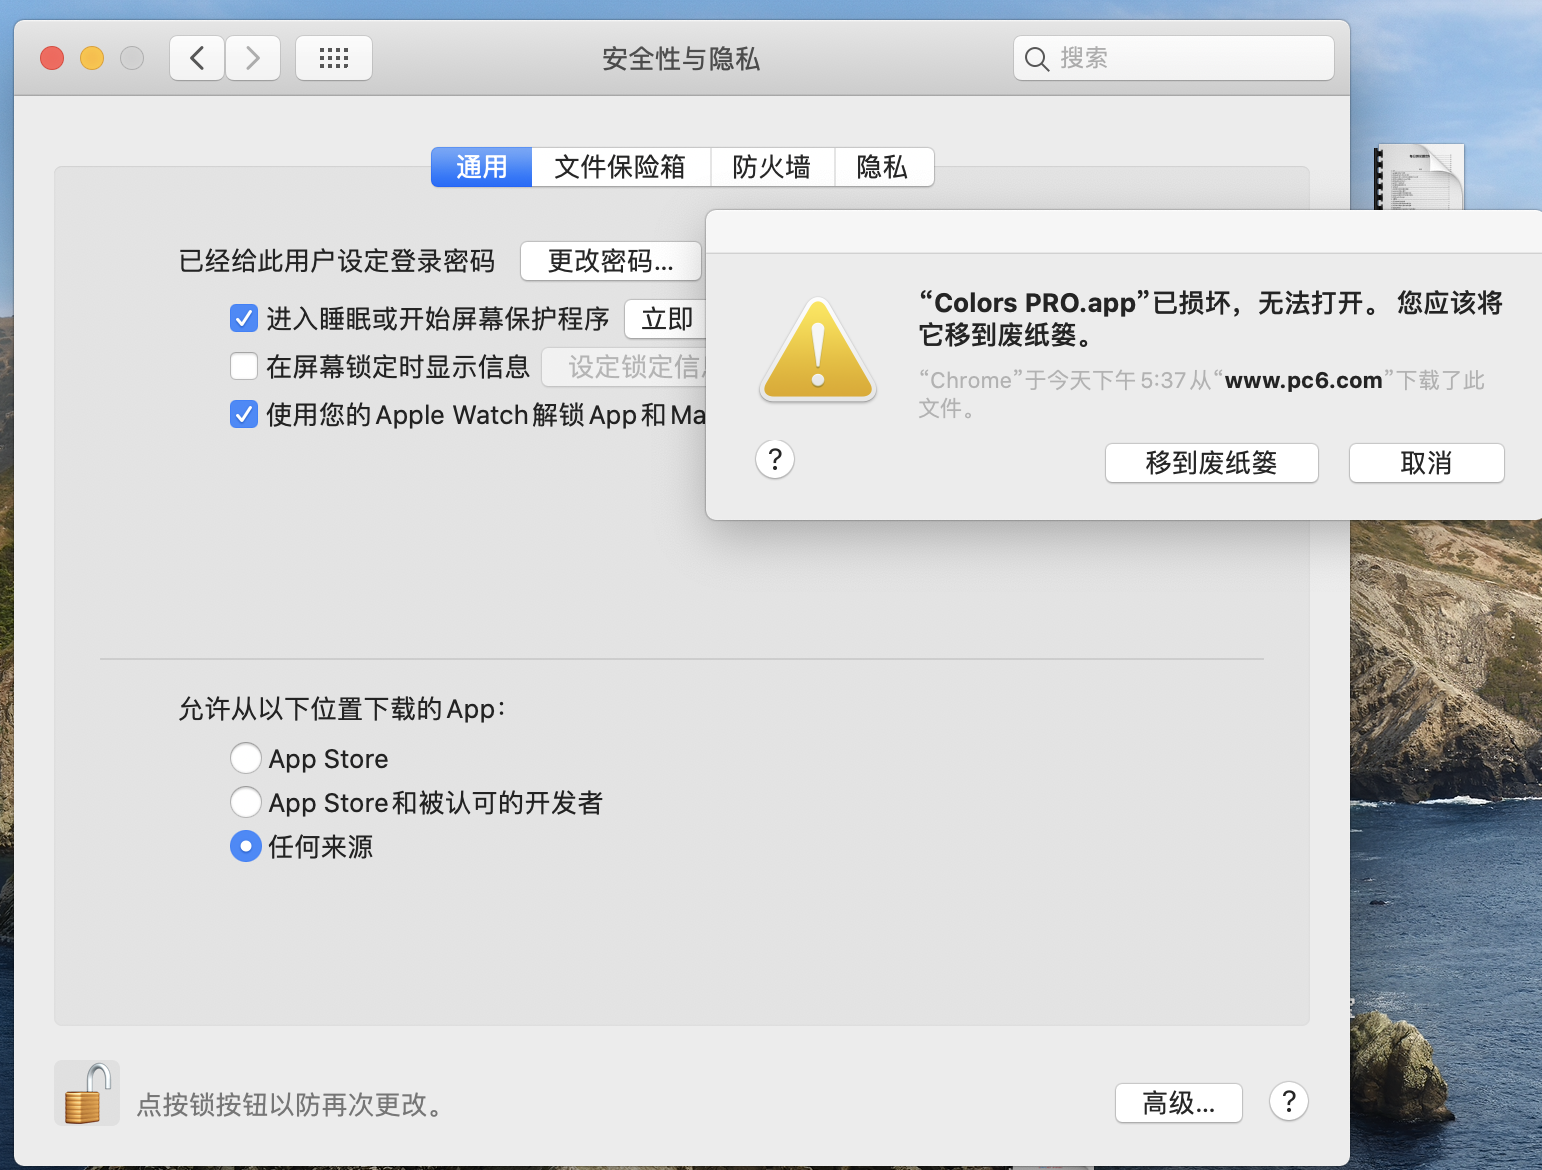Click the unlocked padlock to prevent changes

(x=86, y=1092)
